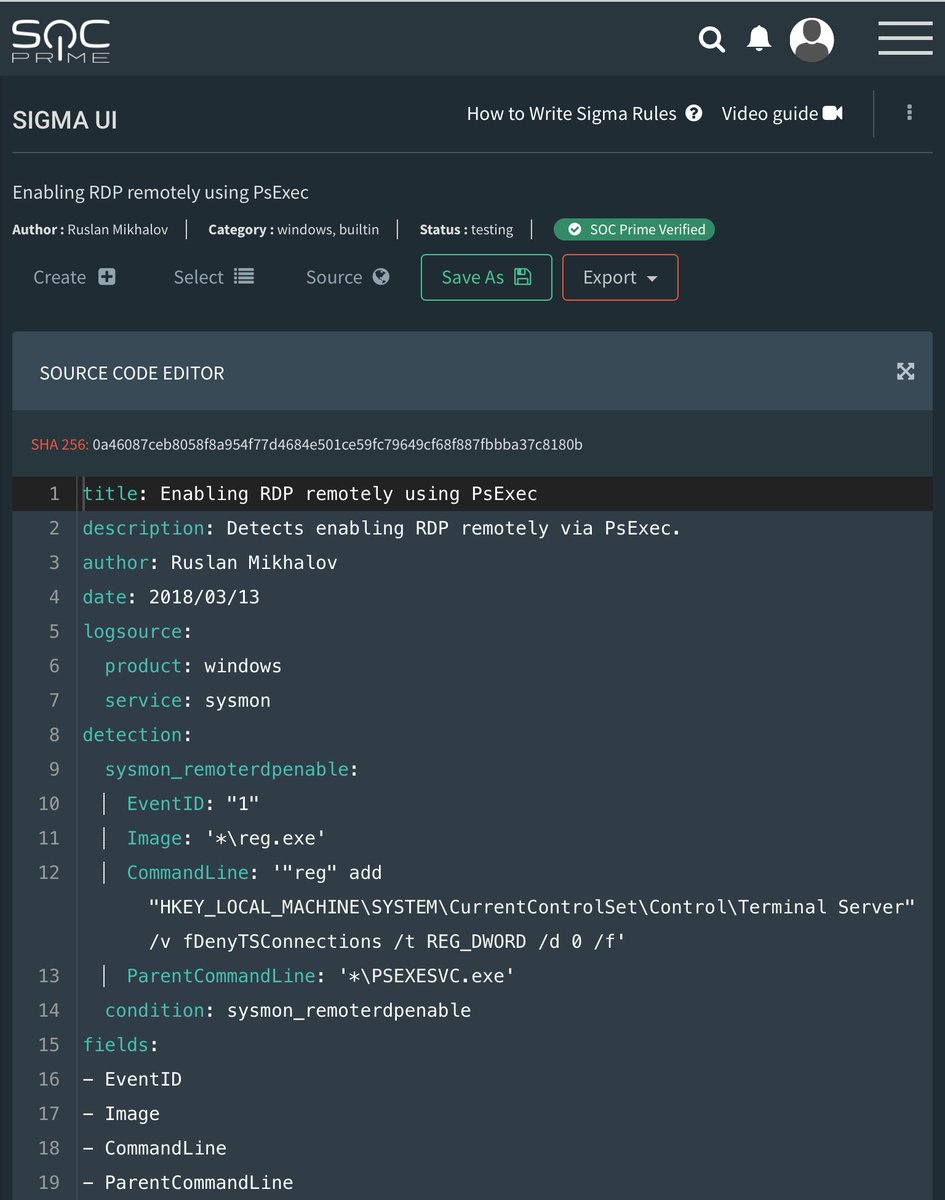Click the logsource: line
This screenshot has height=1200, width=945.
[x=137, y=632]
